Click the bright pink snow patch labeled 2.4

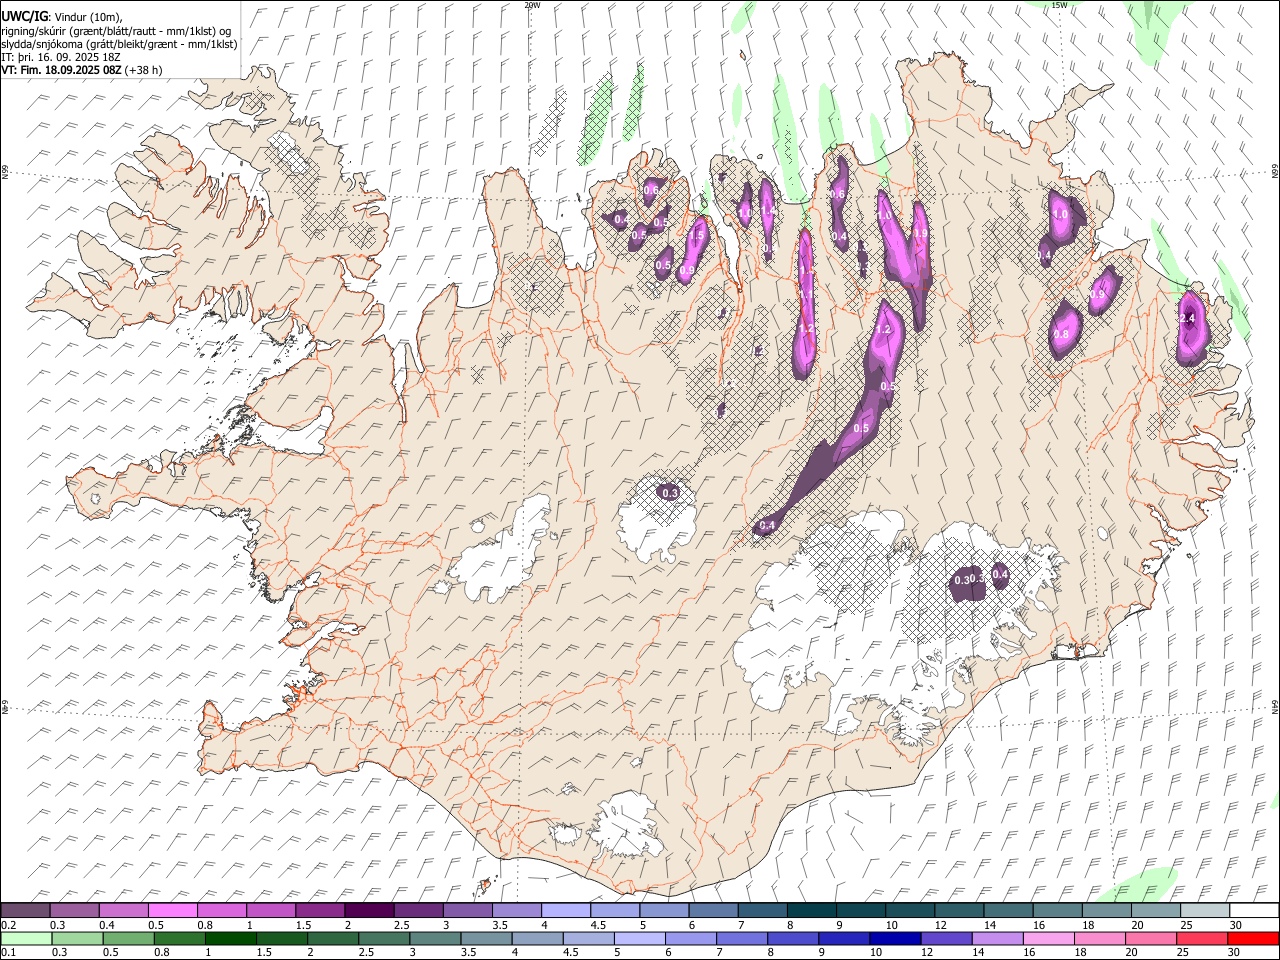1191,328
